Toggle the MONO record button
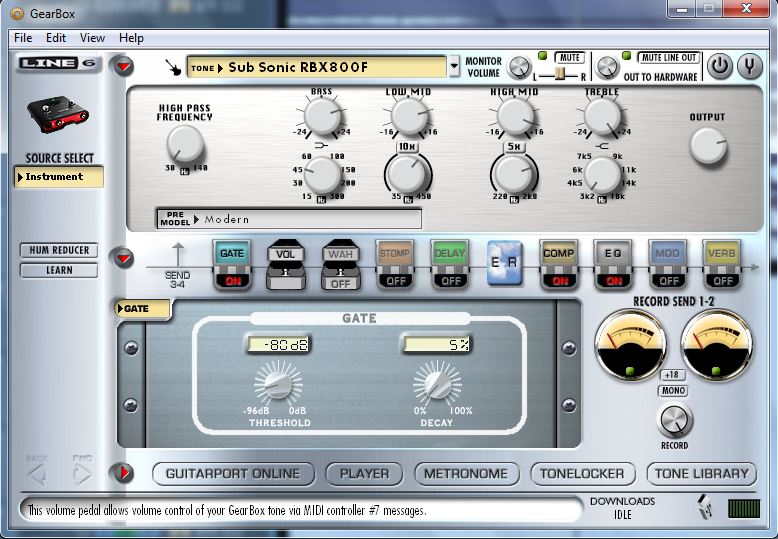 click(x=673, y=391)
